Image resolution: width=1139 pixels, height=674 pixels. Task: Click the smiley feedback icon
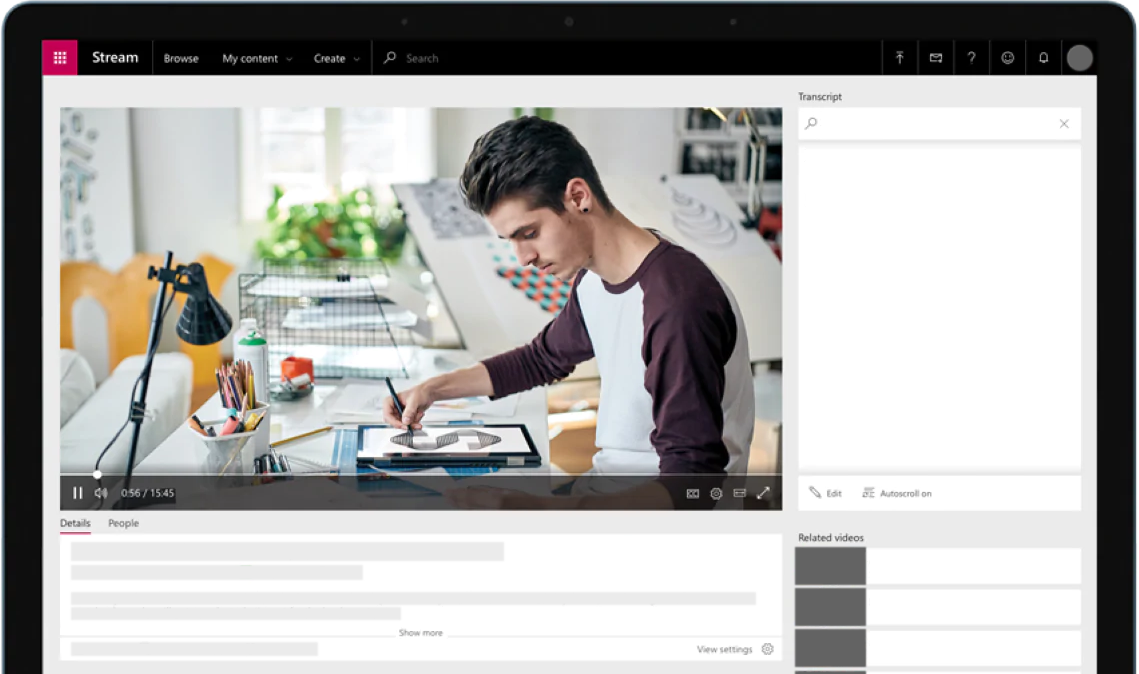click(1007, 58)
